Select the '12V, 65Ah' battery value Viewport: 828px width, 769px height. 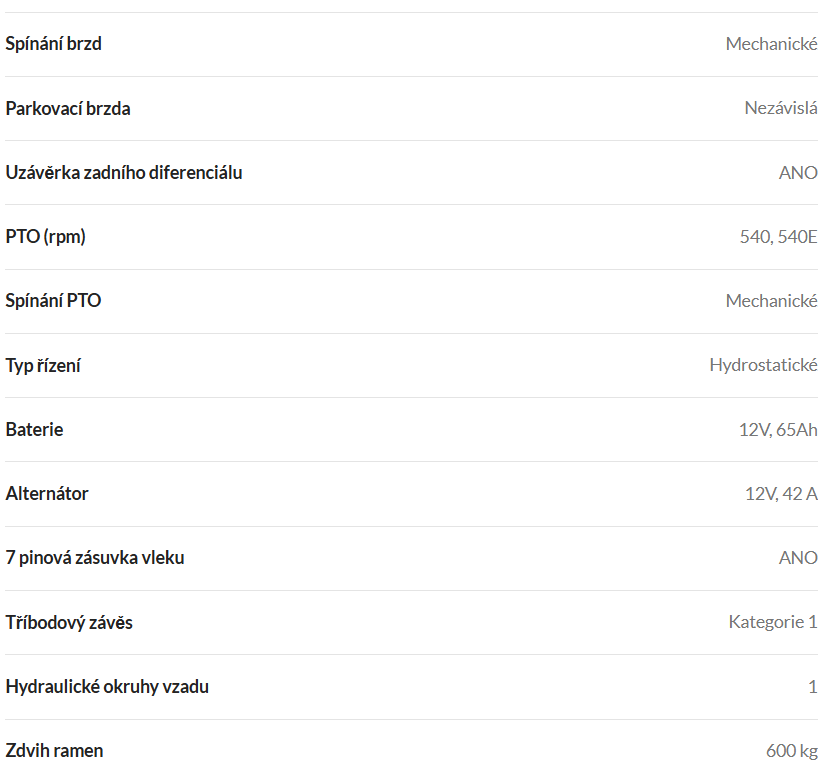(x=778, y=429)
